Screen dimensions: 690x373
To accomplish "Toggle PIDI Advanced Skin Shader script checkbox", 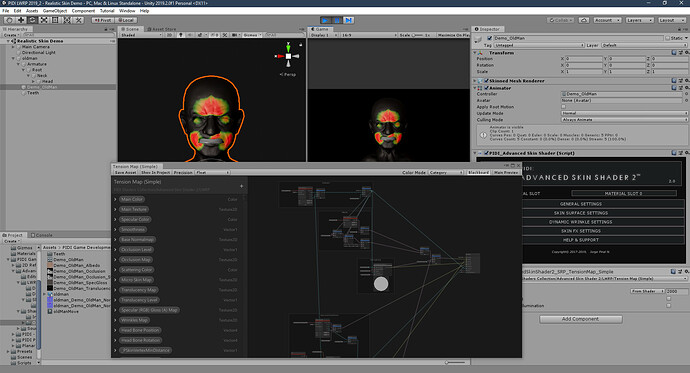I will tap(487, 153).
